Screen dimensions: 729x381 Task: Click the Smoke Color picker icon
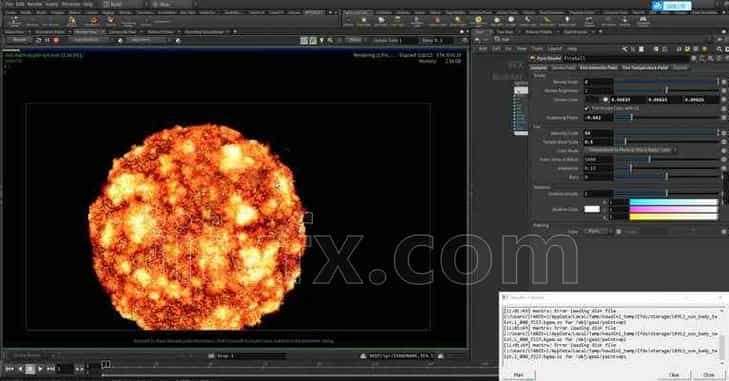pyautogui.click(x=605, y=100)
